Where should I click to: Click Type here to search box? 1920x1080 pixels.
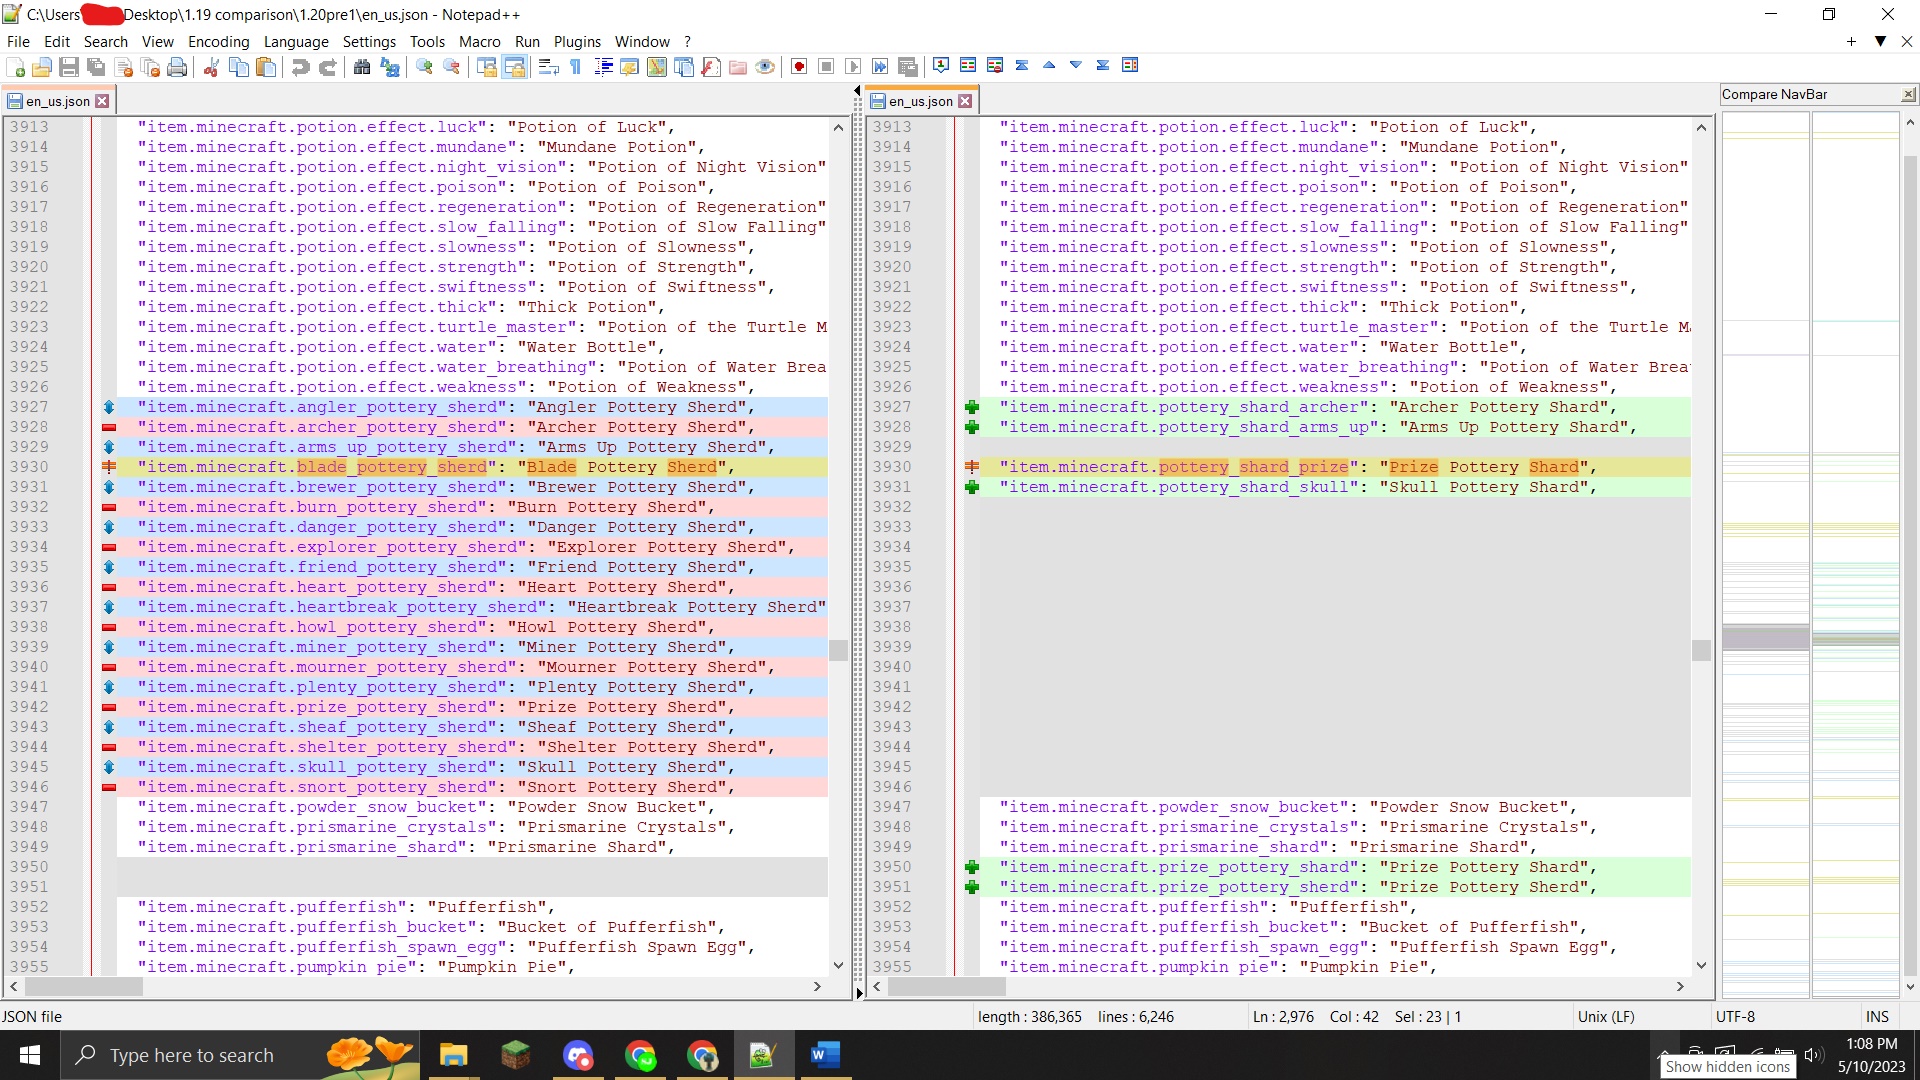click(x=192, y=1055)
